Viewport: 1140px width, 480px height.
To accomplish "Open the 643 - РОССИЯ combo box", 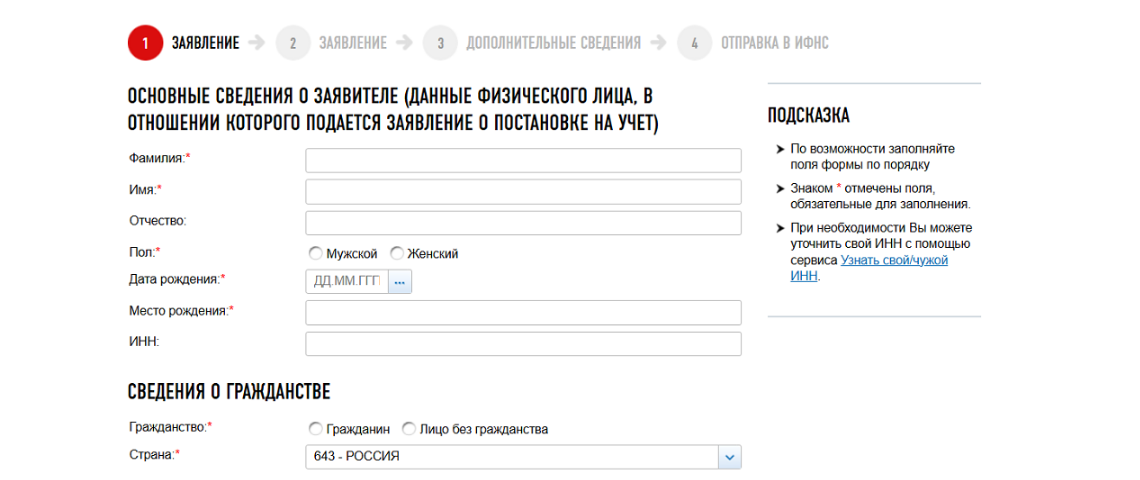I will click(511, 457).
